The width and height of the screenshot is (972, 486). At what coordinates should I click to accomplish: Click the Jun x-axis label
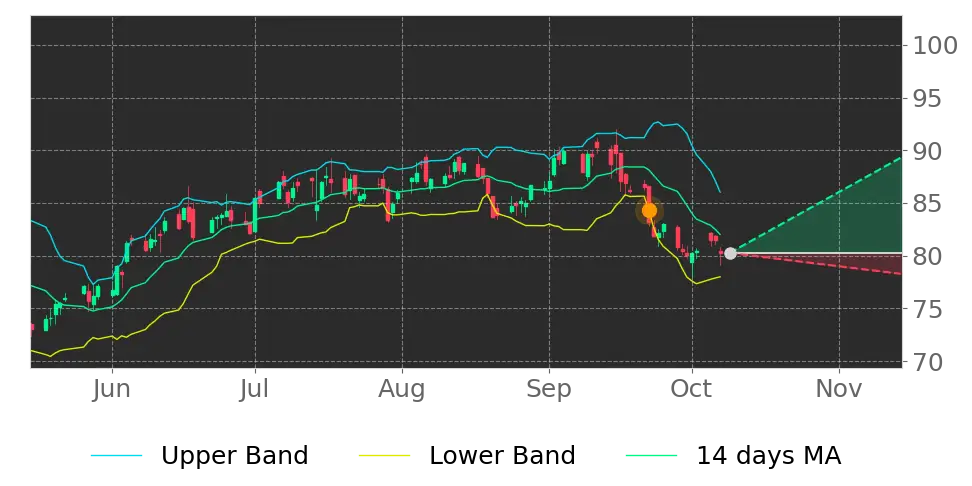point(112,389)
